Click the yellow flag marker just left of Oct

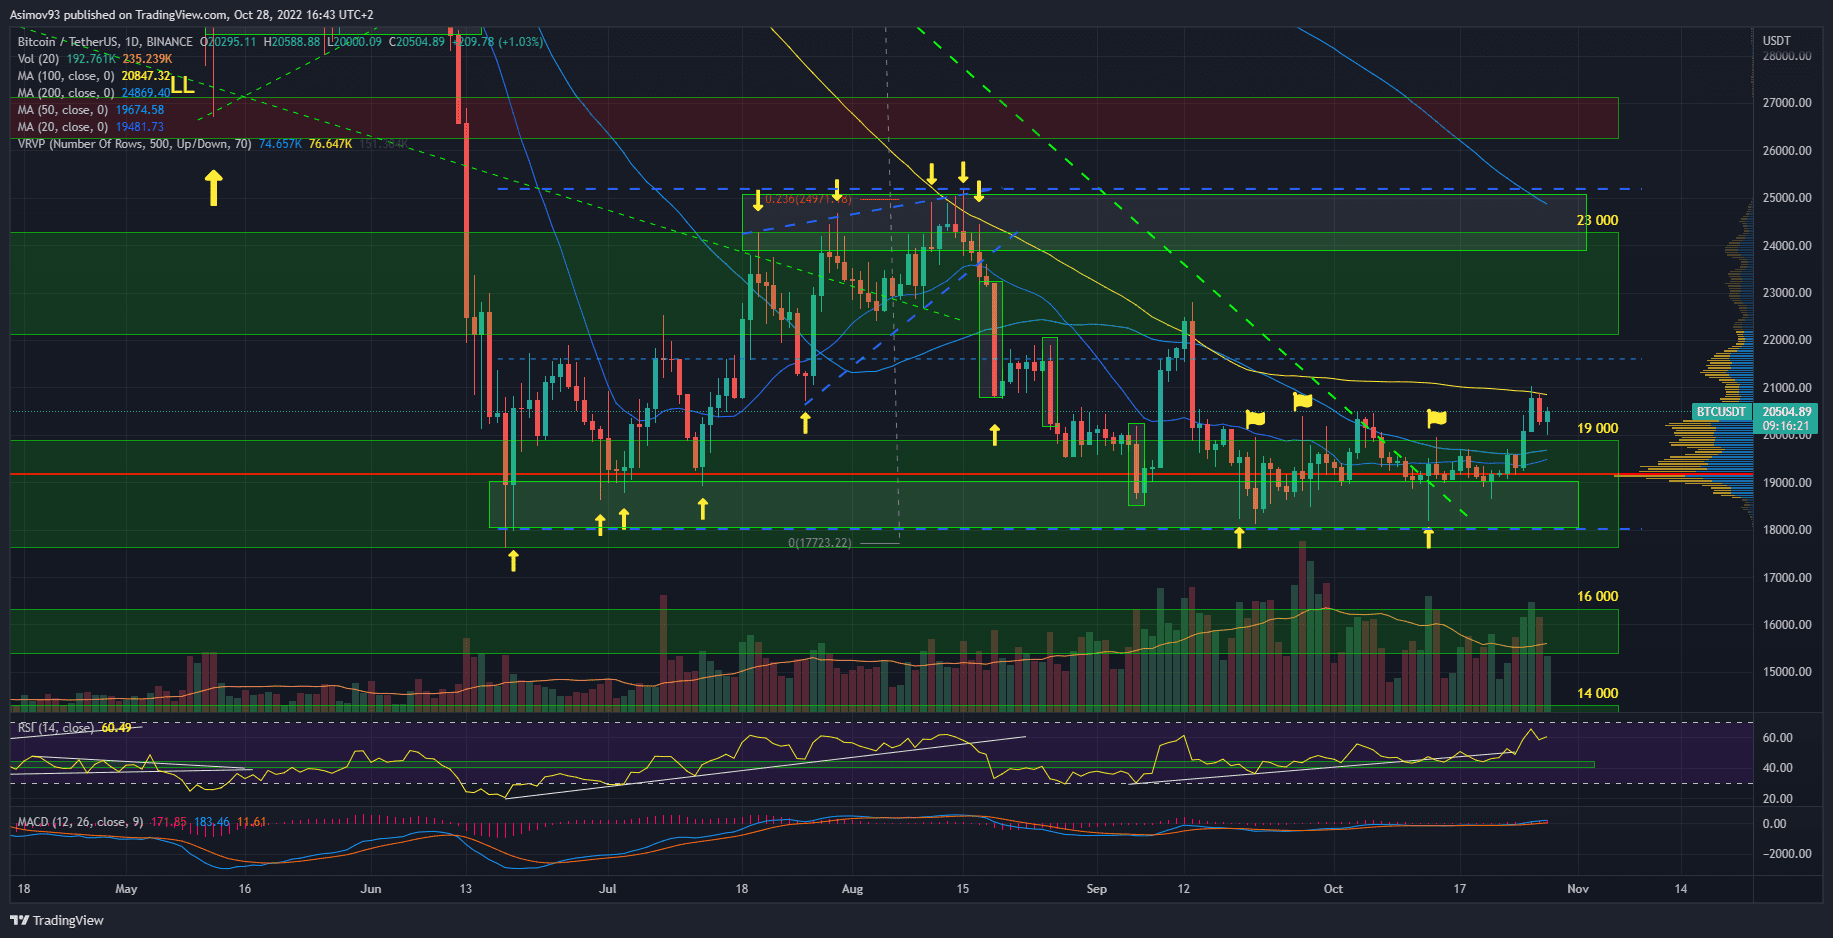click(x=1302, y=401)
